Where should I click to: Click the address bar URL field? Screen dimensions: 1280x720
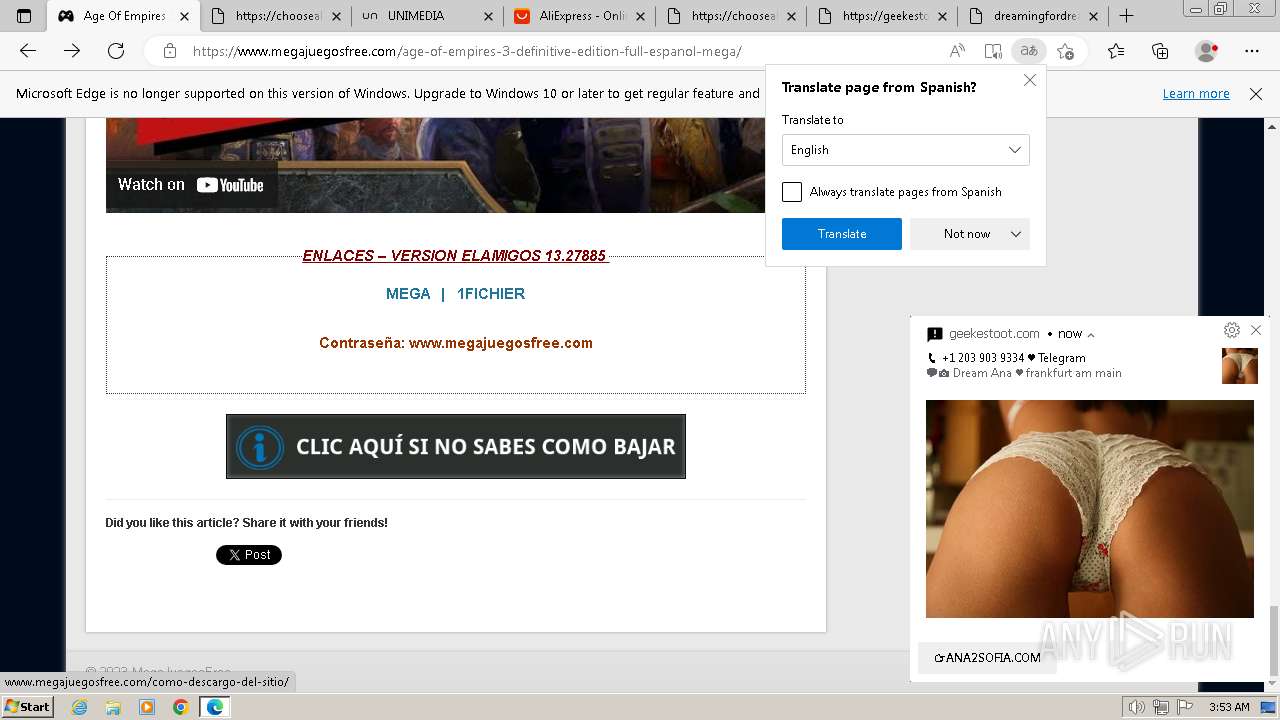tap(560, 51)
